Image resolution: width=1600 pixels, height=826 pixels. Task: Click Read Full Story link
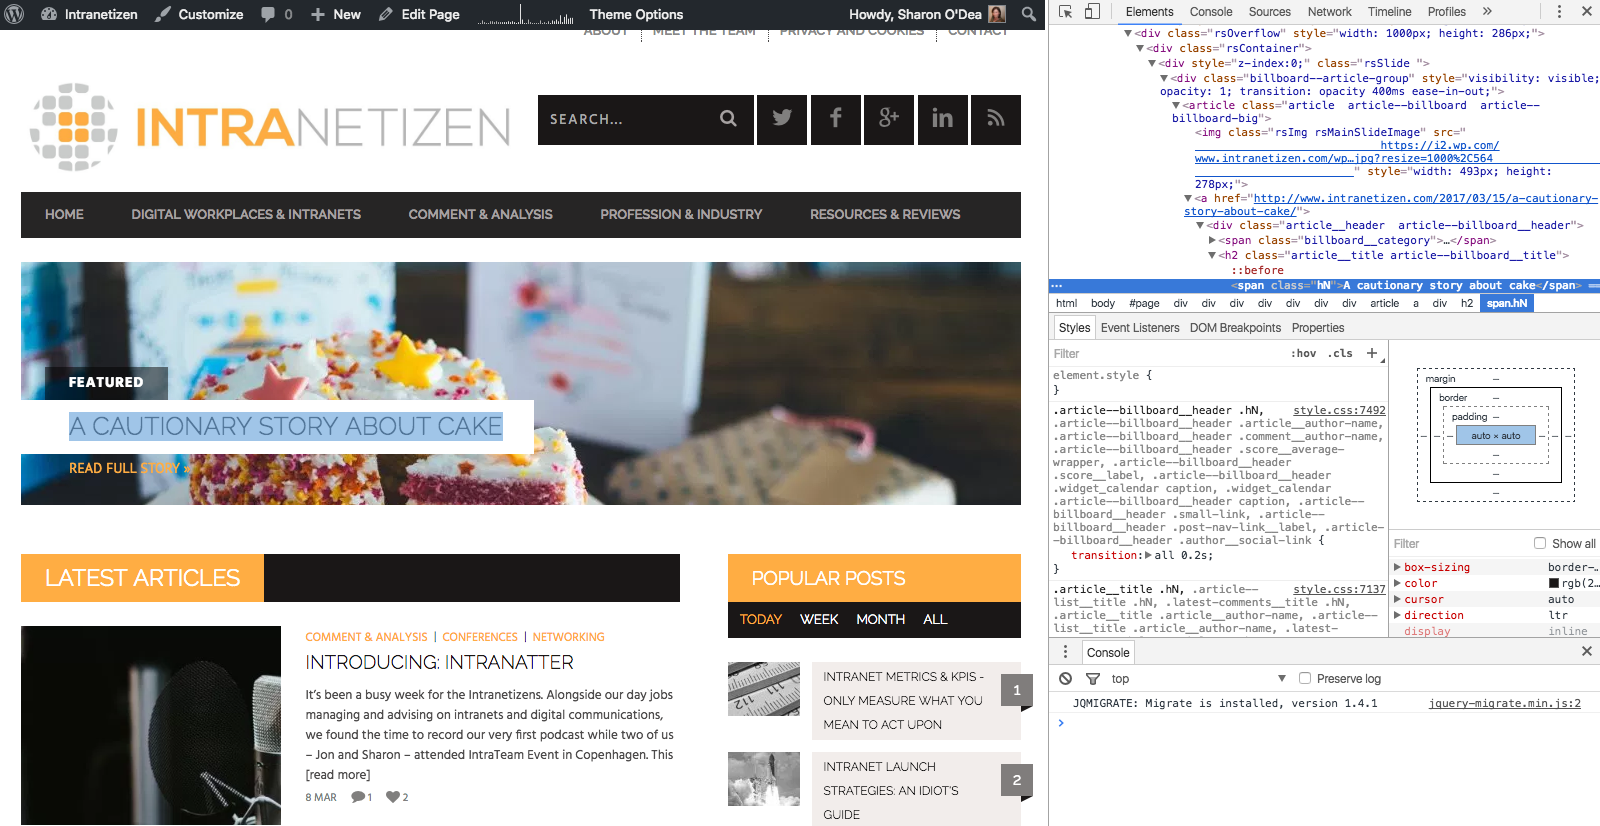[129, 468]
